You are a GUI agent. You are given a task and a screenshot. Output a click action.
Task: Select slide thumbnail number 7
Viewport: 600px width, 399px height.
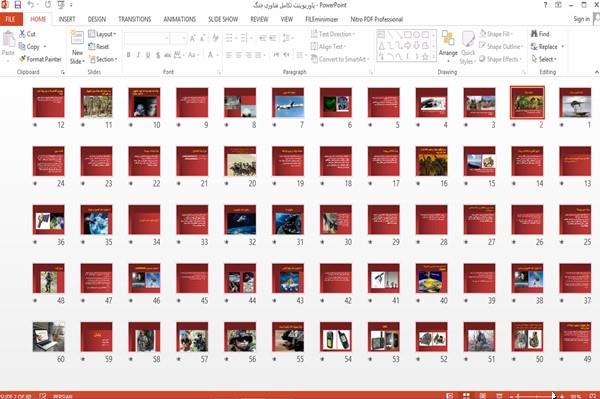(288, 103)
